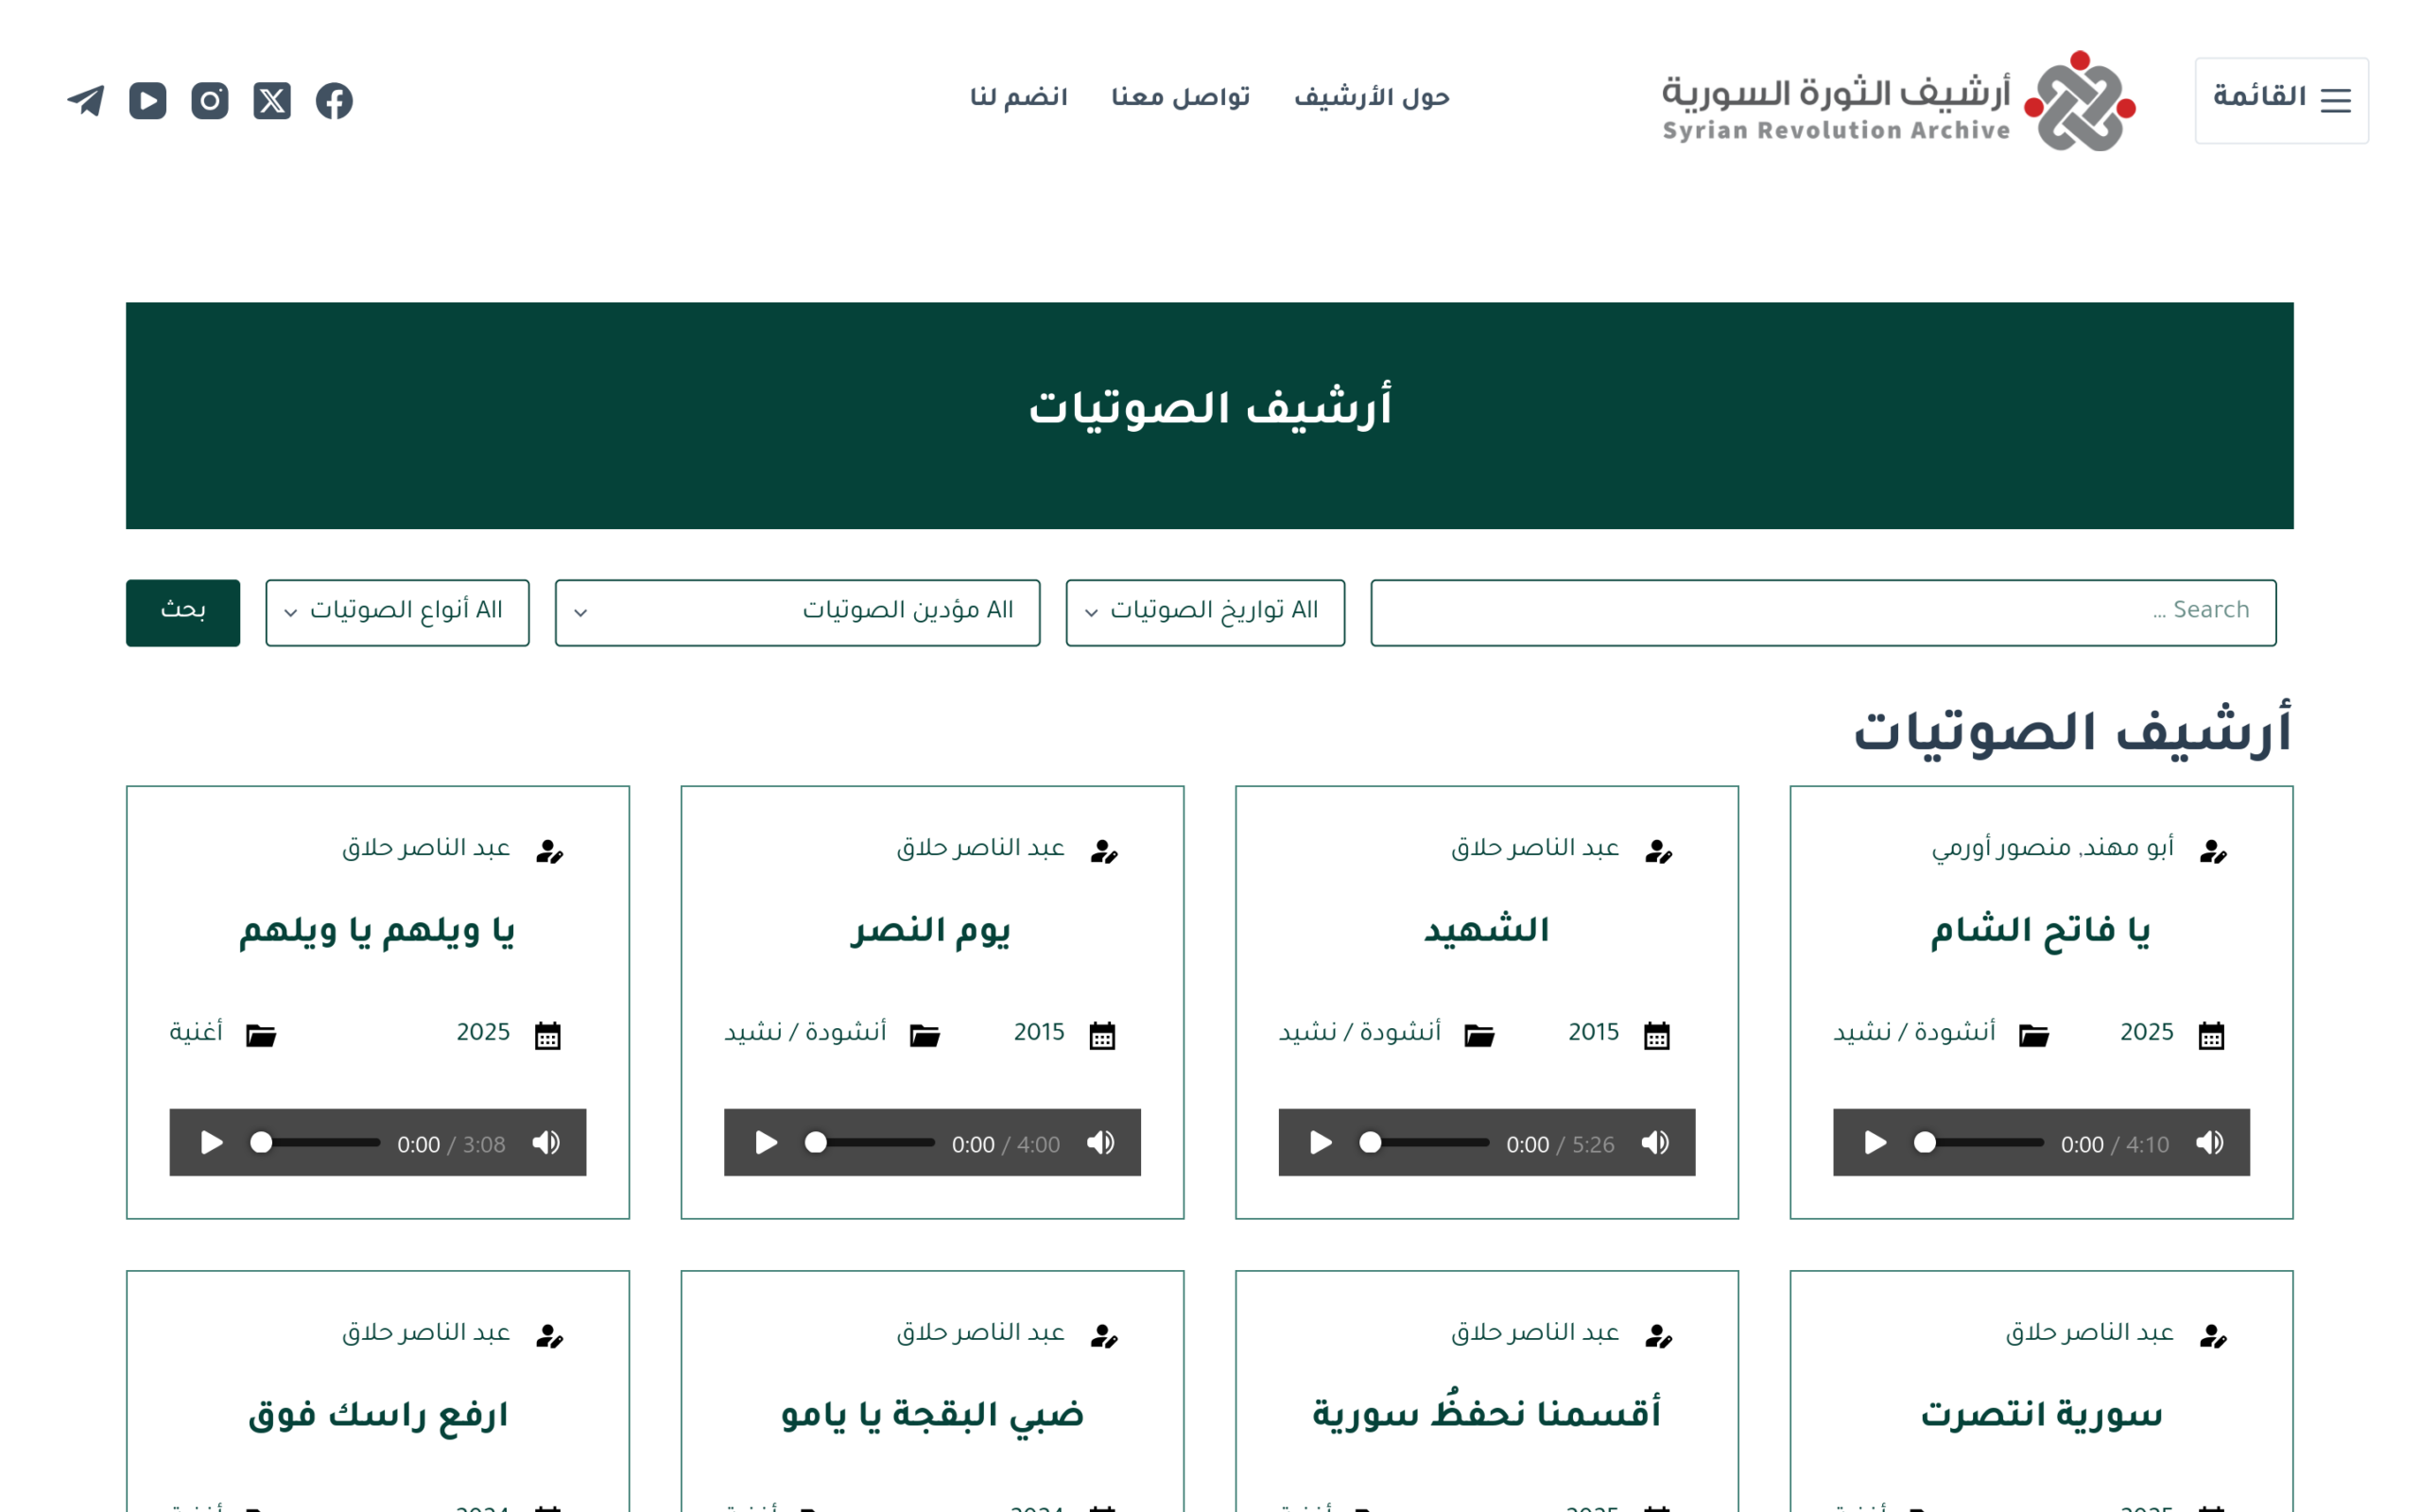Open the Telegram social icon
The image size is (2420, 1512).
[86, 100]
